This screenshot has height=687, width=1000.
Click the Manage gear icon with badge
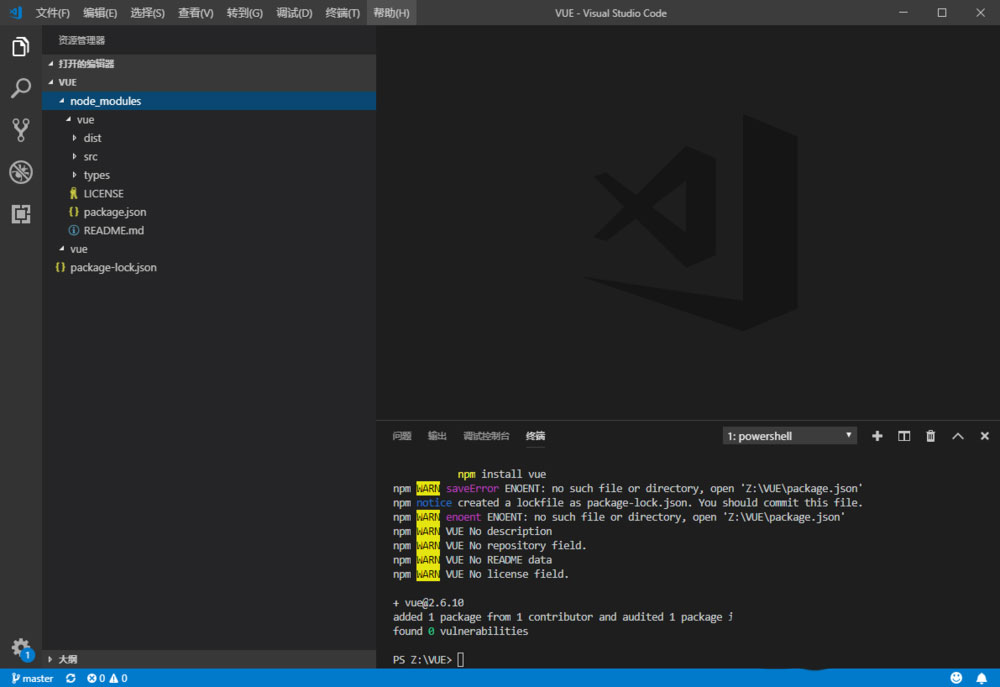pos(20,648)
